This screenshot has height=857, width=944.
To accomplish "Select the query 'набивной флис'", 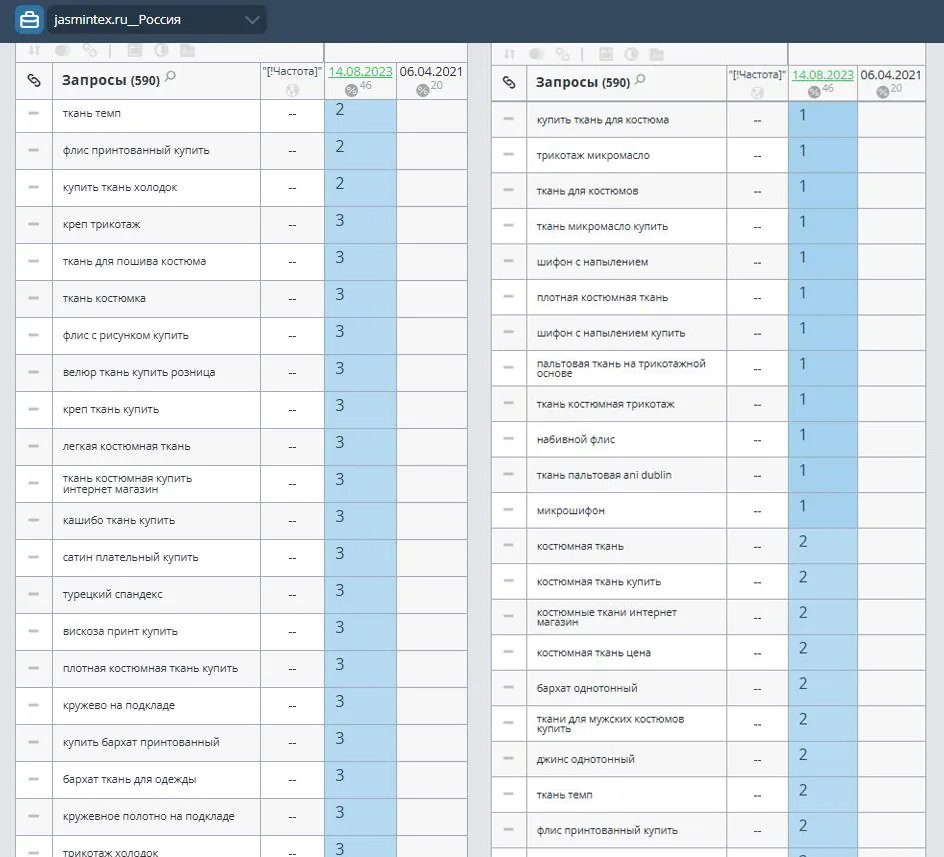I will tap(576, 440).
